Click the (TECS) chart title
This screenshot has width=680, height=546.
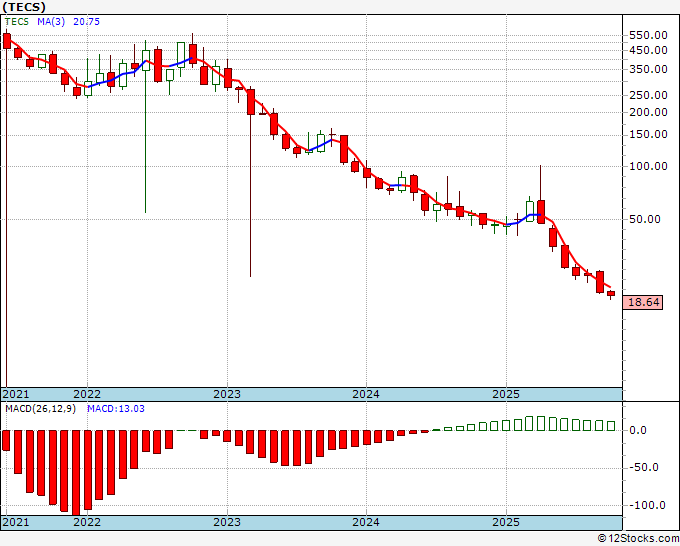23,7
